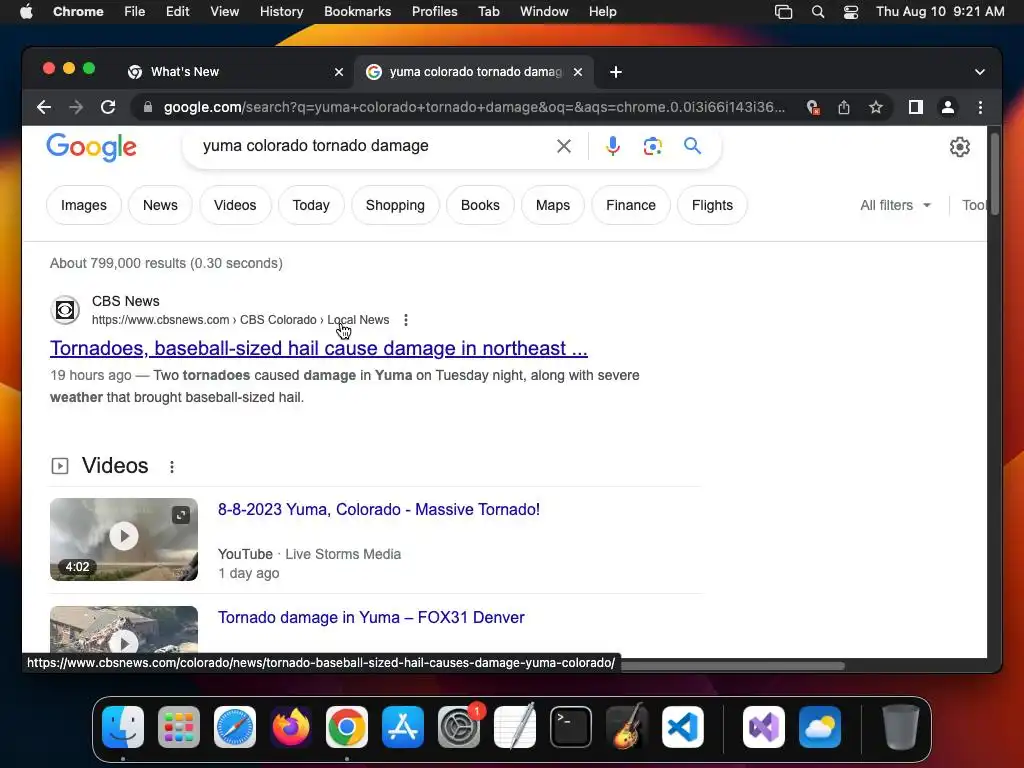The image size is (1024, 768).
Task: Toggle the Chrome side panel
Action: [916, 107]
